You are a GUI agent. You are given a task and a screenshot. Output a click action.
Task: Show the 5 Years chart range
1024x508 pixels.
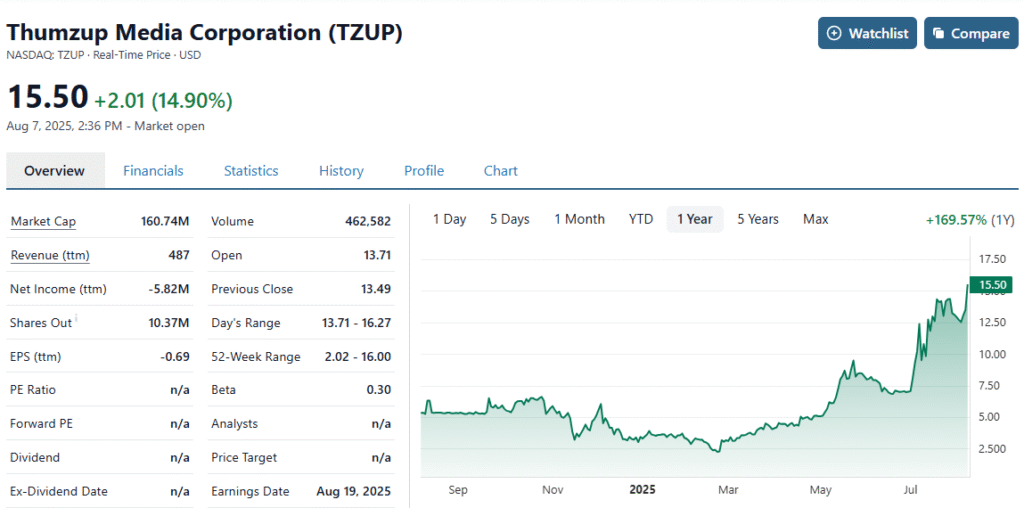click(757, 219)
